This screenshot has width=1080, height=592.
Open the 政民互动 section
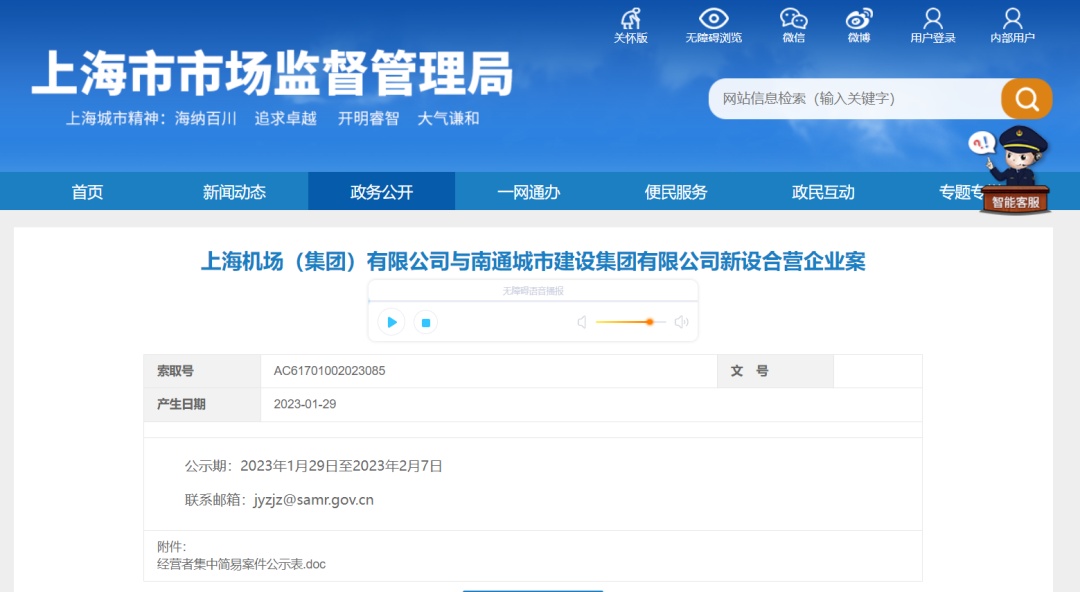tap(822, 192)
